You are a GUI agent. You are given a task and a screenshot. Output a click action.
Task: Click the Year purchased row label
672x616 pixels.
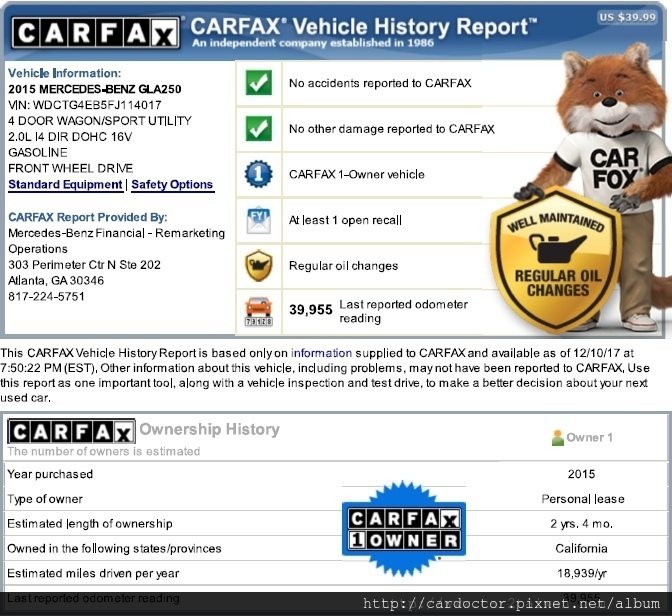coord(50,474)
